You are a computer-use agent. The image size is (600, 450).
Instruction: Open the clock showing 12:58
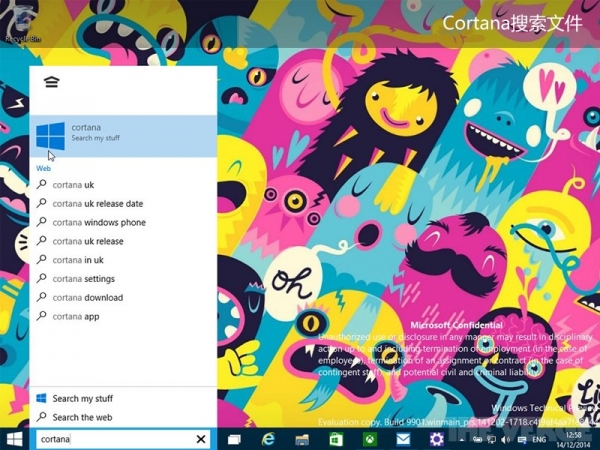point(573,440)
